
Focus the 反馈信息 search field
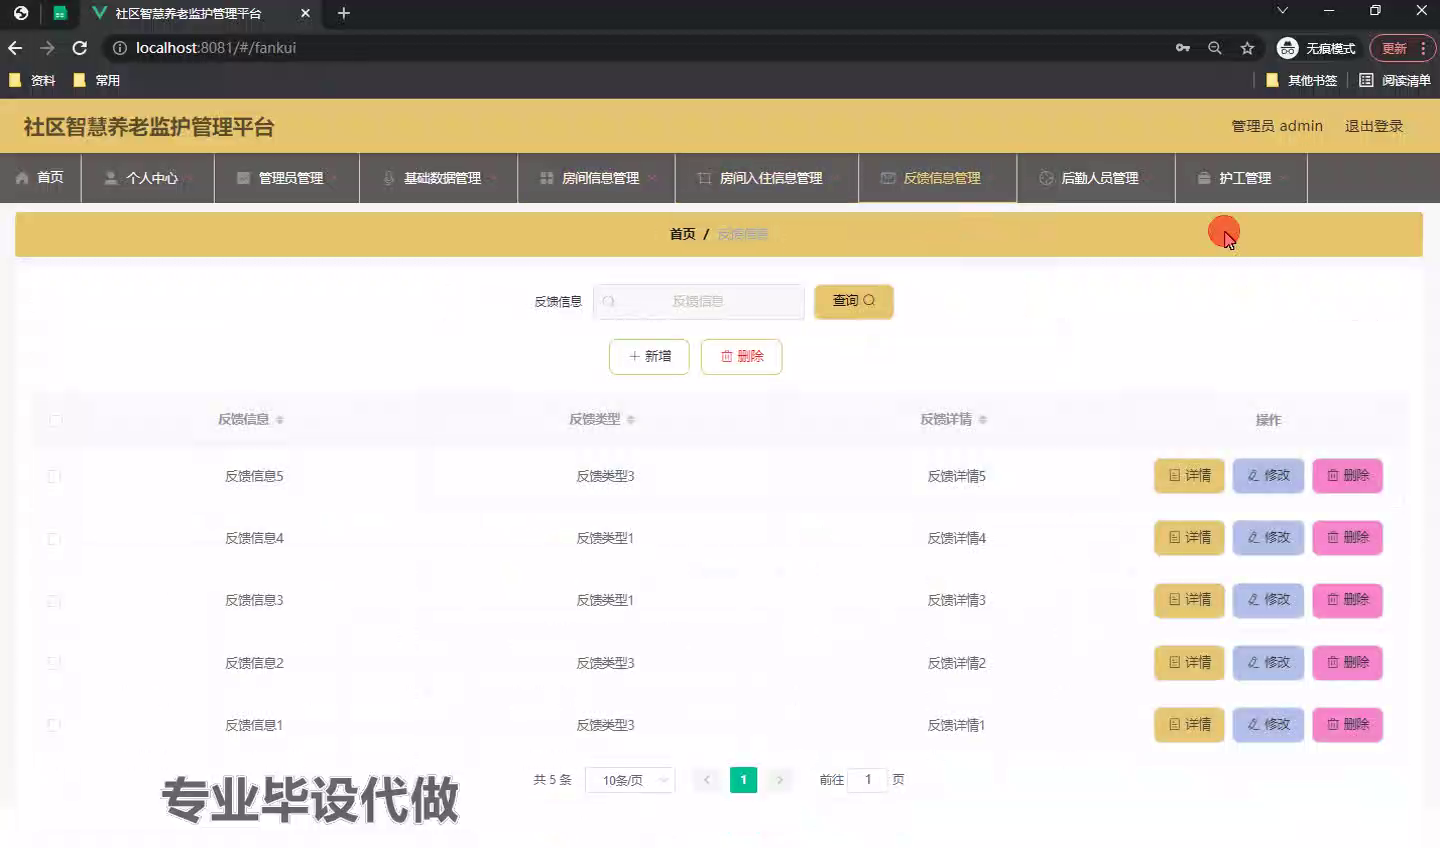point(698,301)
